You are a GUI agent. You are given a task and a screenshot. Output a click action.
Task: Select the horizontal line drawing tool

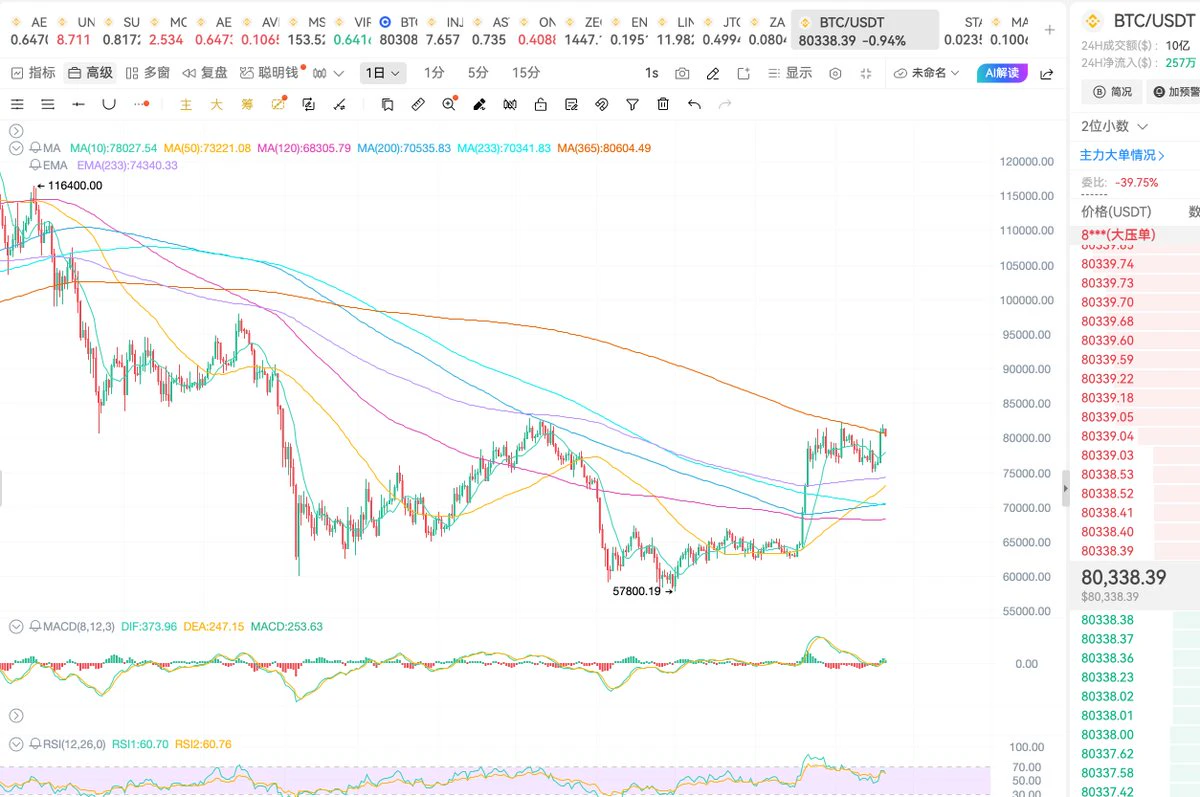78,104
